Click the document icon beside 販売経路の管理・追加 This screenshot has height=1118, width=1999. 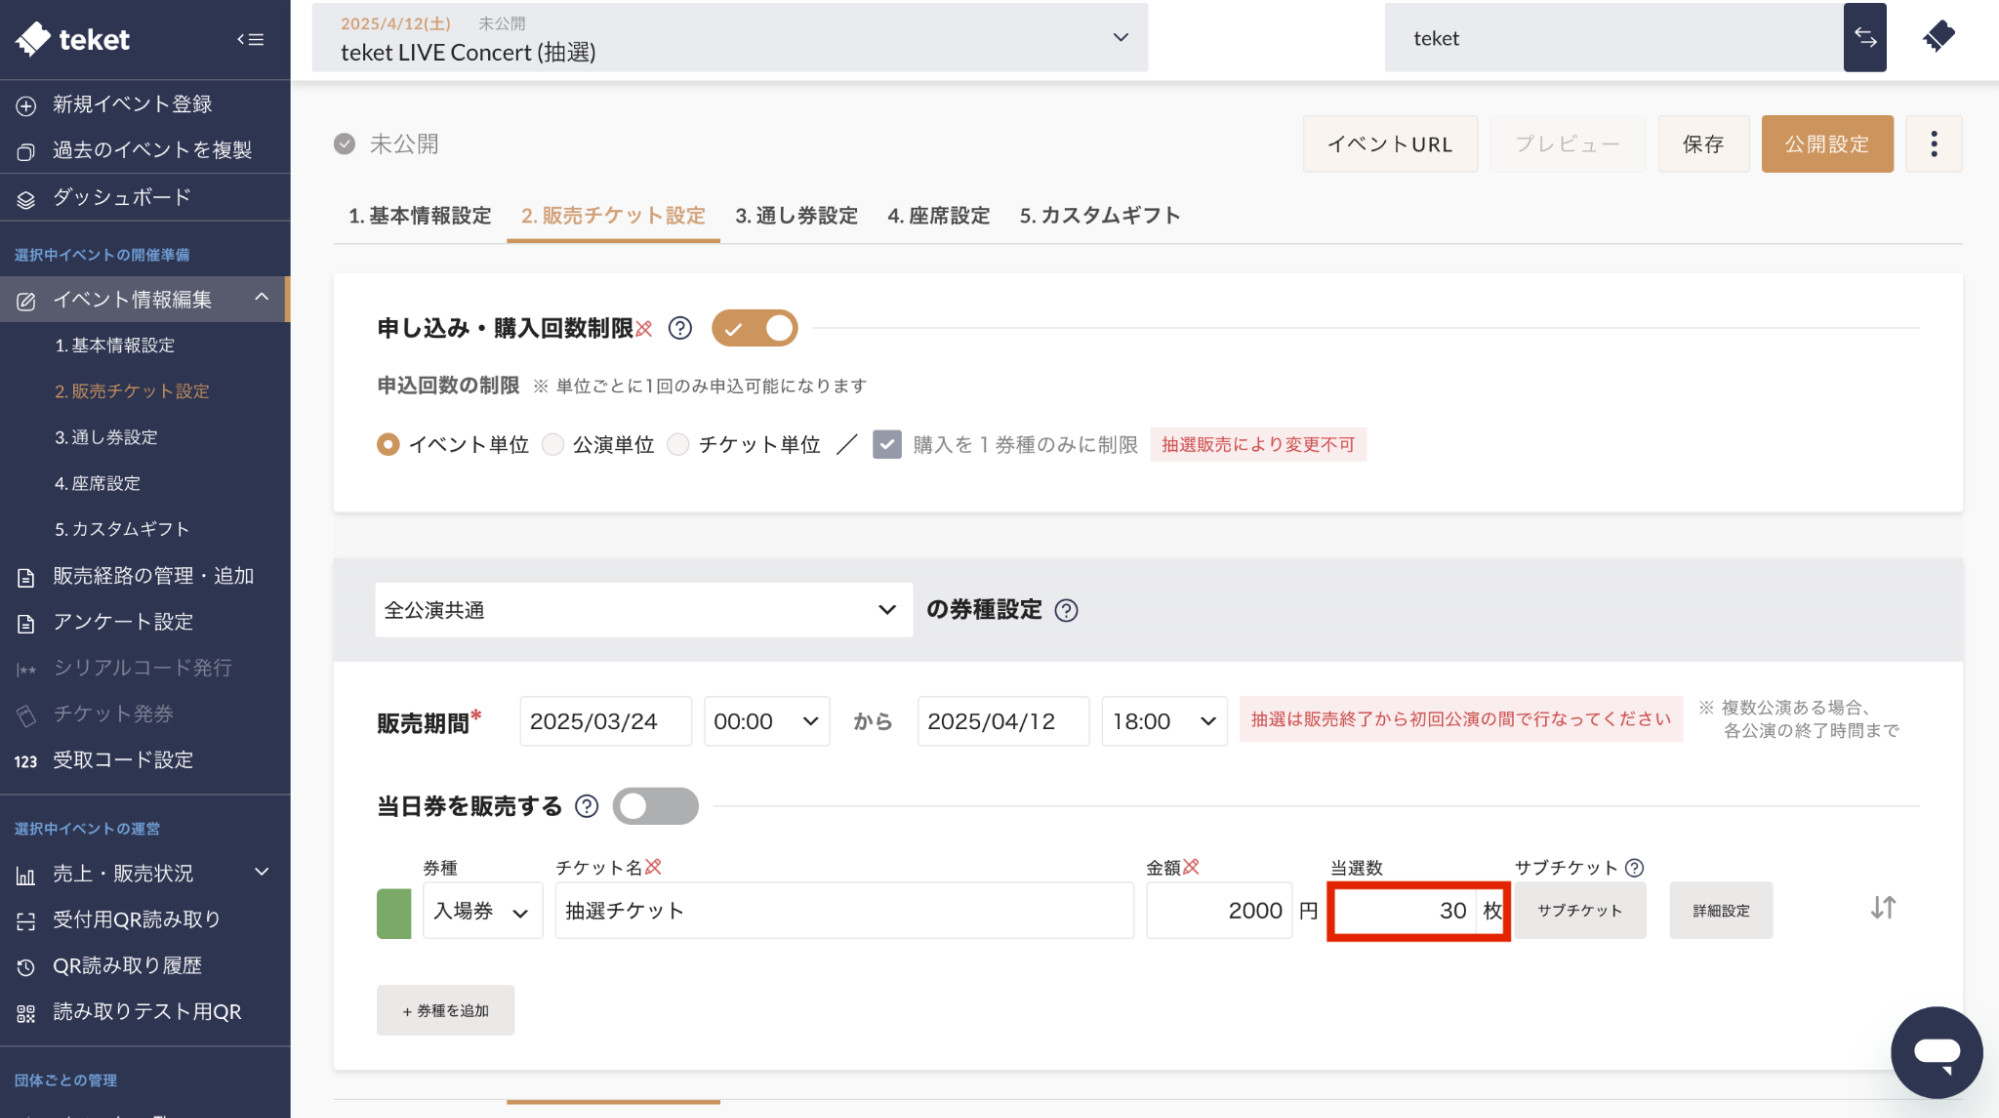point(26,577)
